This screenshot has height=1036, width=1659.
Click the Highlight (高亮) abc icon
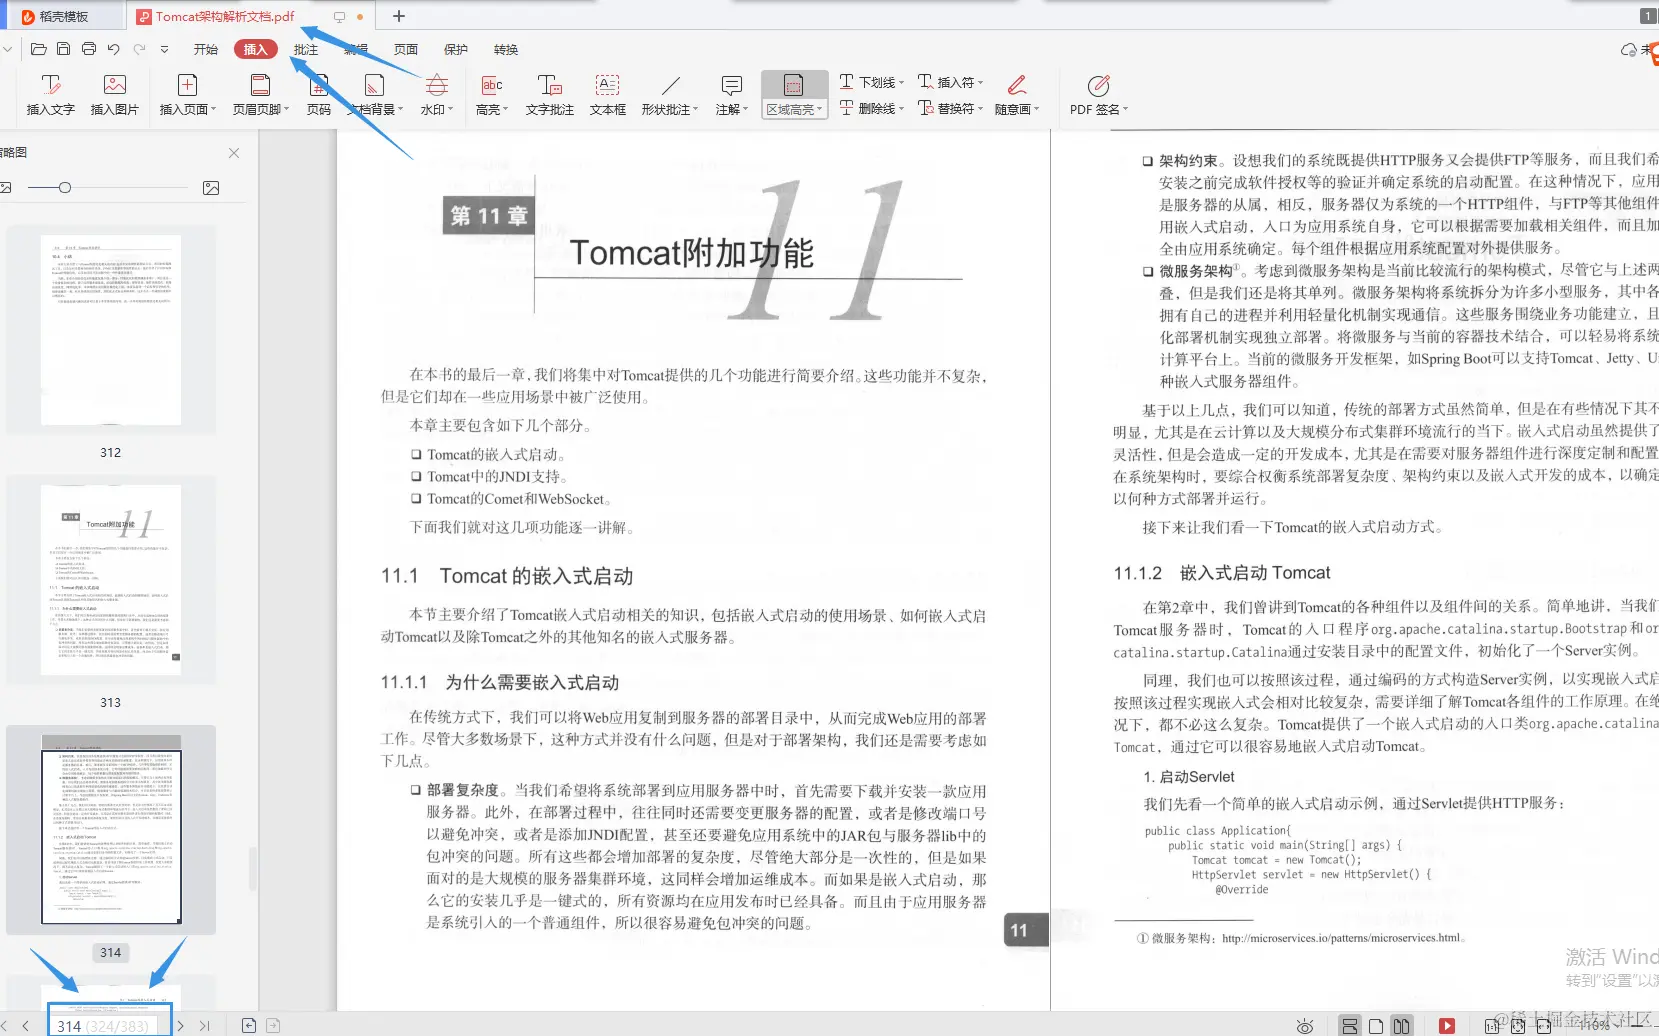click(492, 85)
